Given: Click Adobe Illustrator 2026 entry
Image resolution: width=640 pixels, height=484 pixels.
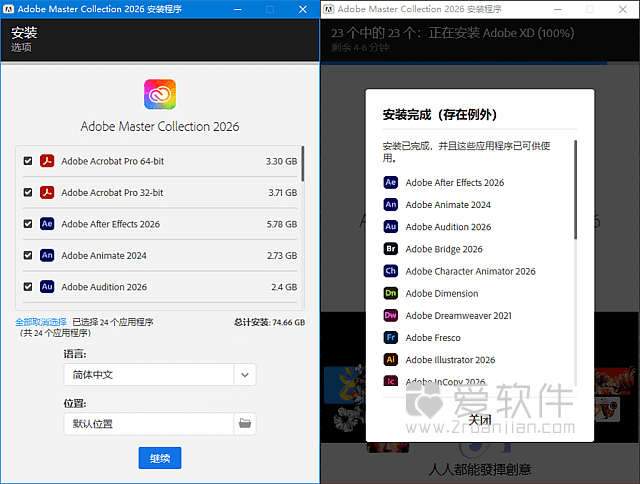Looking at the screenshot, I should tap(450, 360).
